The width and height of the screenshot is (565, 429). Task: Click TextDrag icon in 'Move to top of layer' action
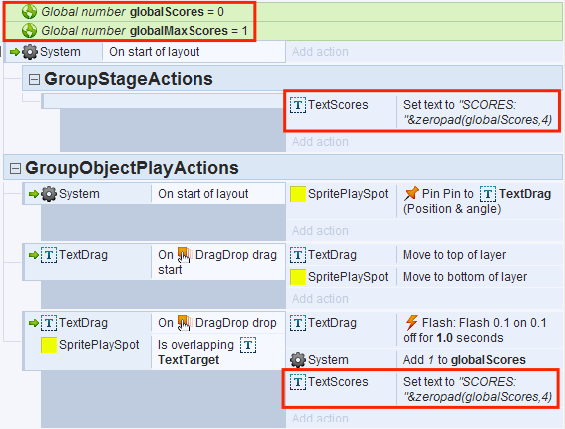[298, 255]
